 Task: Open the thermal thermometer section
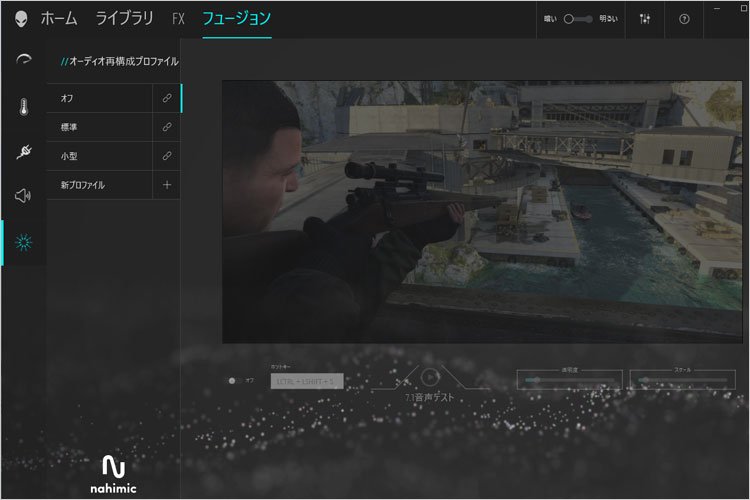[x=23, y=106]
